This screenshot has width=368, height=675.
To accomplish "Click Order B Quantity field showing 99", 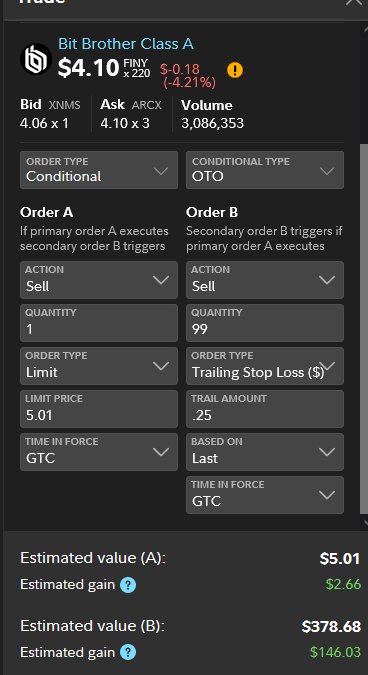I will click(x=265, y=323).
